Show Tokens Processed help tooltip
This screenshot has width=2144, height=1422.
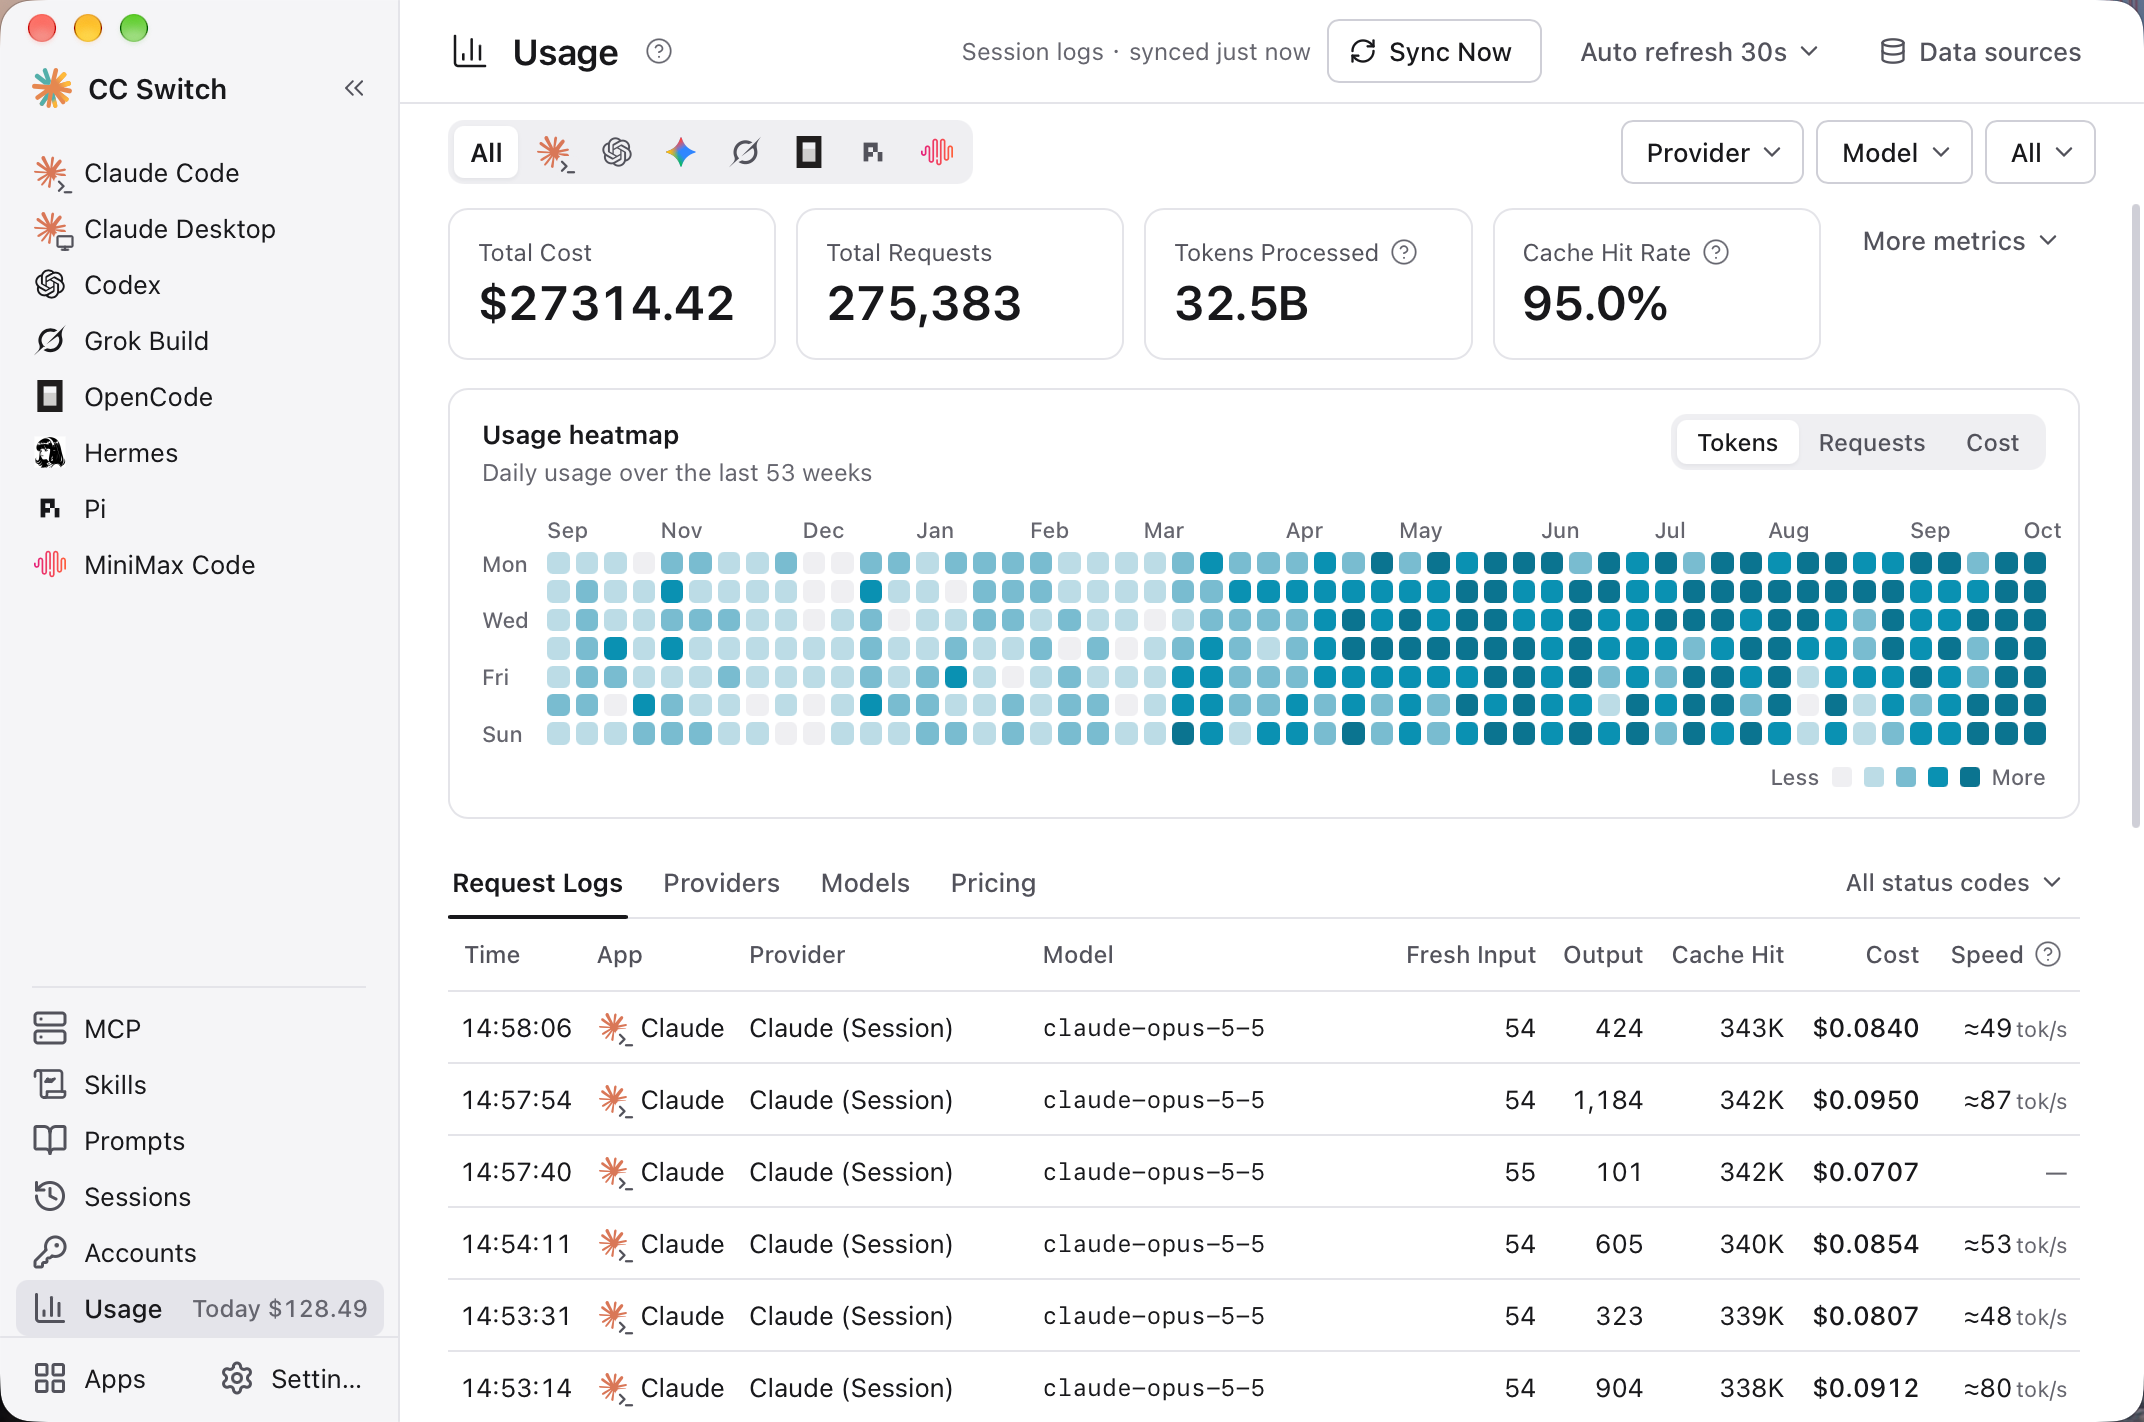tap(1404, 253)
